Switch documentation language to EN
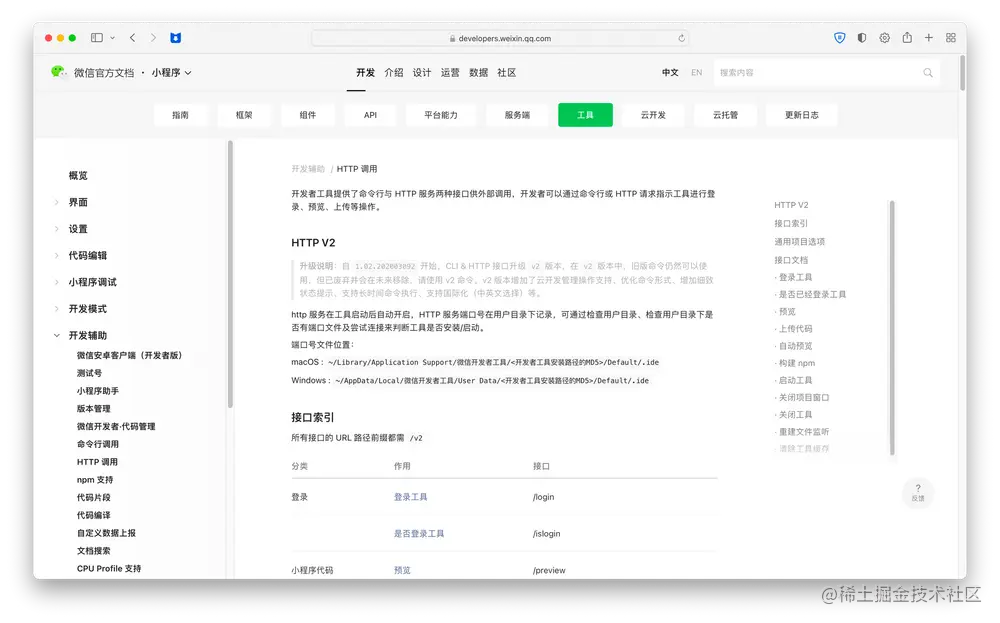The image size is (1000, 623). [696, 72]
